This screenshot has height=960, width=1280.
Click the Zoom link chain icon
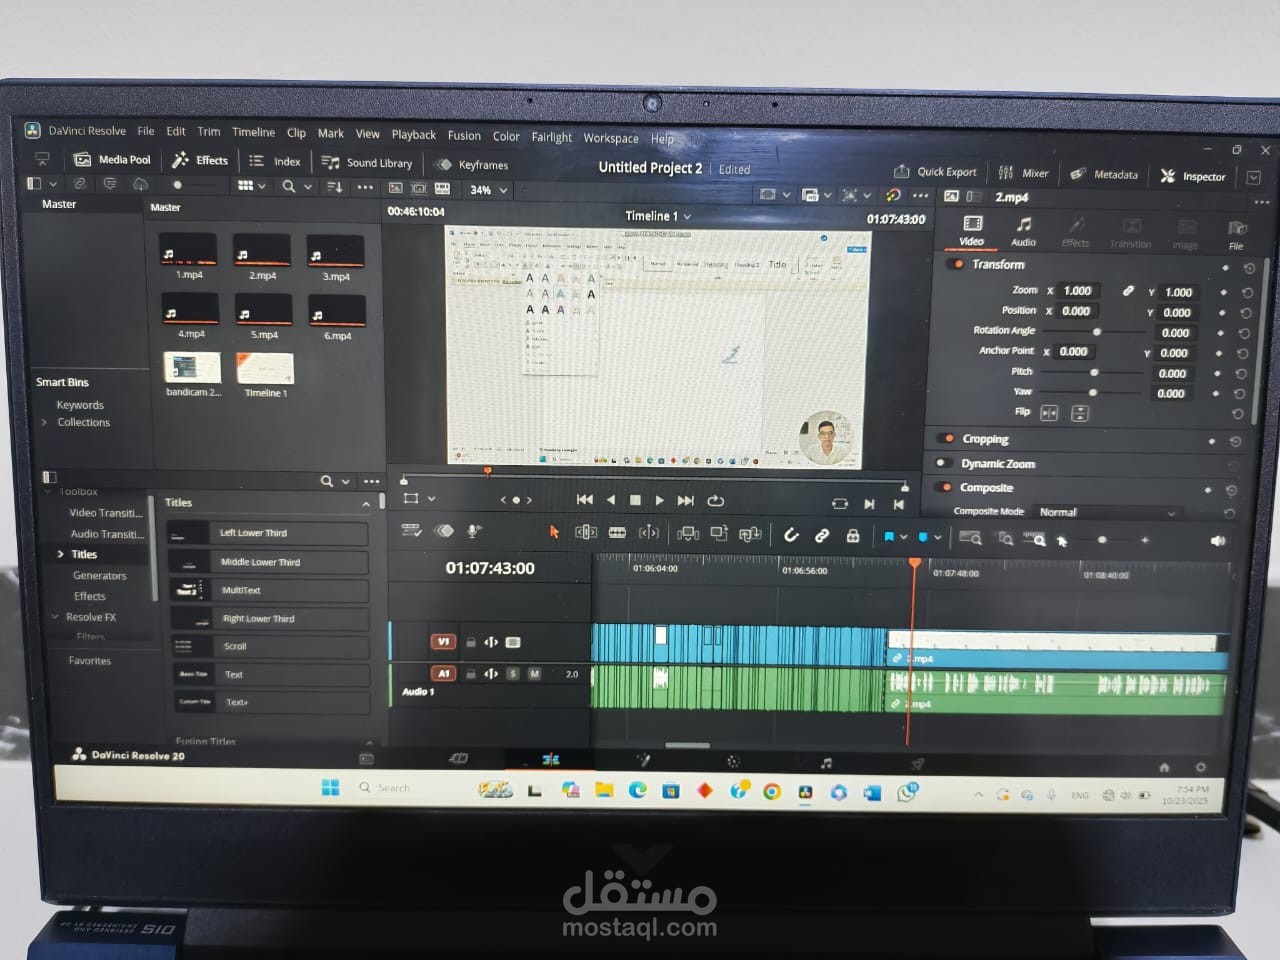pos(1128,291)
